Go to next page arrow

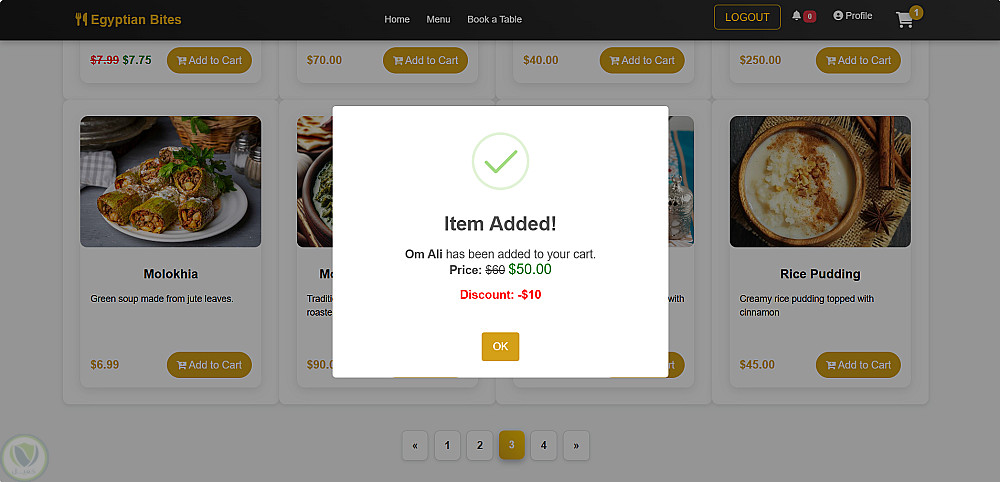coord(575,445)
